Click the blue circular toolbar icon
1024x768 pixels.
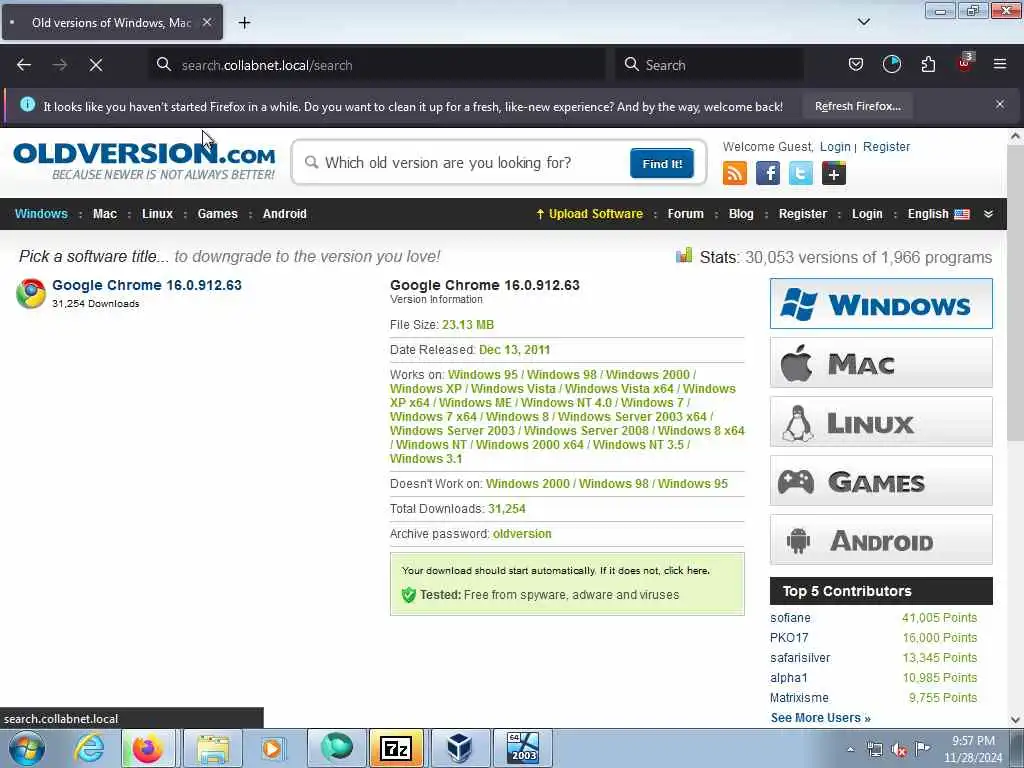point(891,65)
